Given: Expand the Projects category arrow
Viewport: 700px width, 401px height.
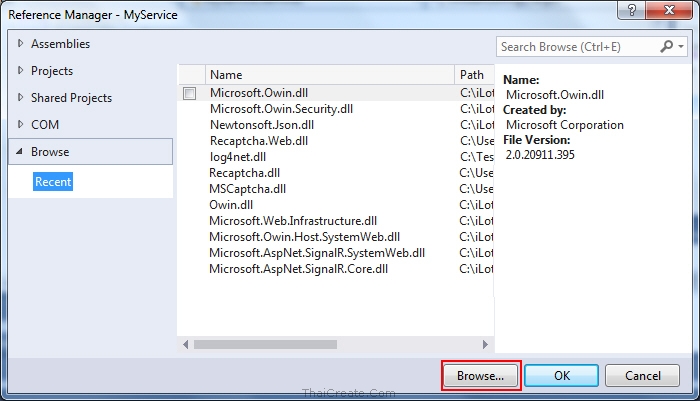Looking at the screenshot, I should 20,71.
